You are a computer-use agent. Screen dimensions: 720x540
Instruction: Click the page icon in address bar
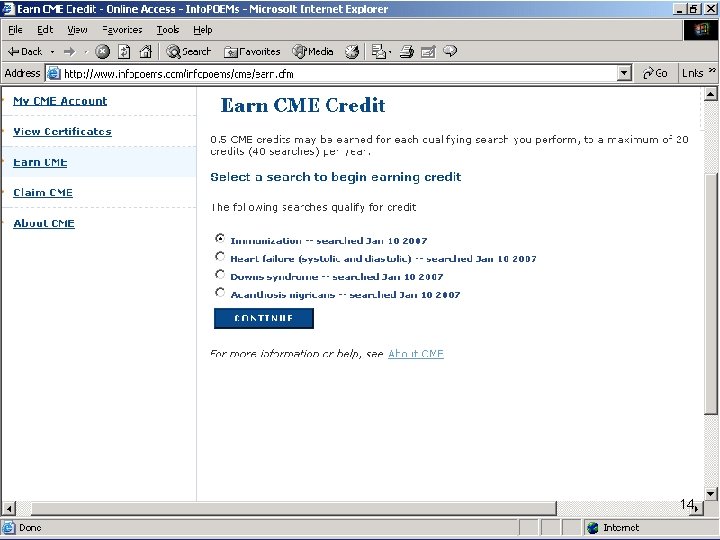(54, 73)
